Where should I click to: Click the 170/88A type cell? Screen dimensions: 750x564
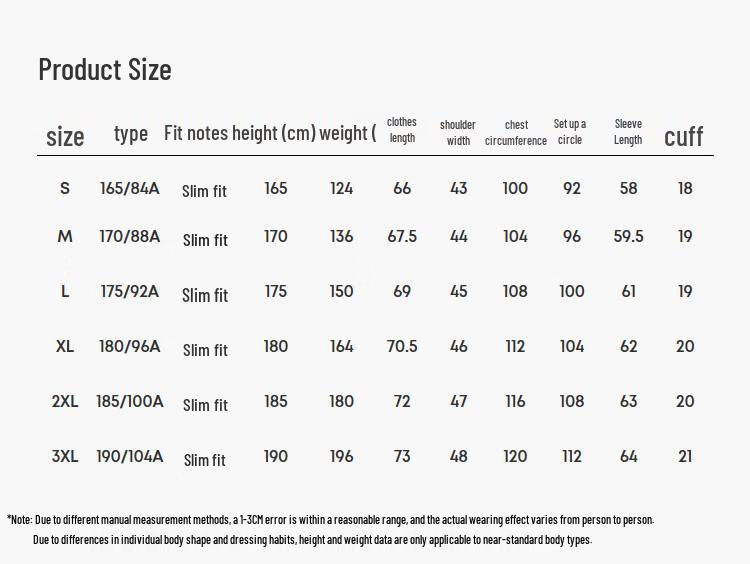(x=130, y=237)
